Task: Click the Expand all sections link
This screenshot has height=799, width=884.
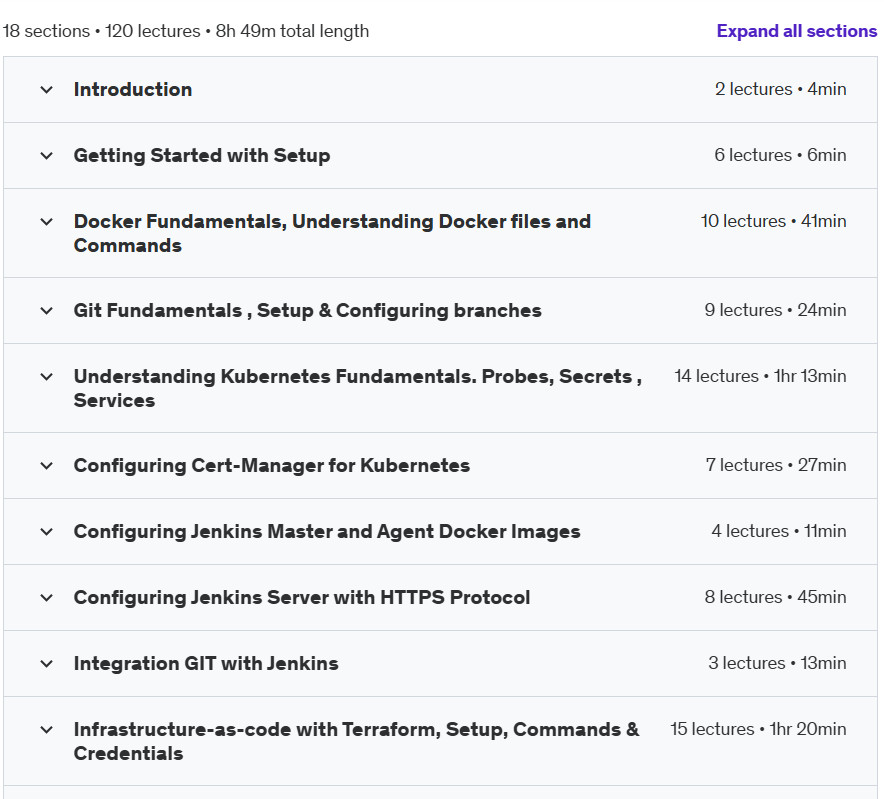Action: click(x=796, y=31)
